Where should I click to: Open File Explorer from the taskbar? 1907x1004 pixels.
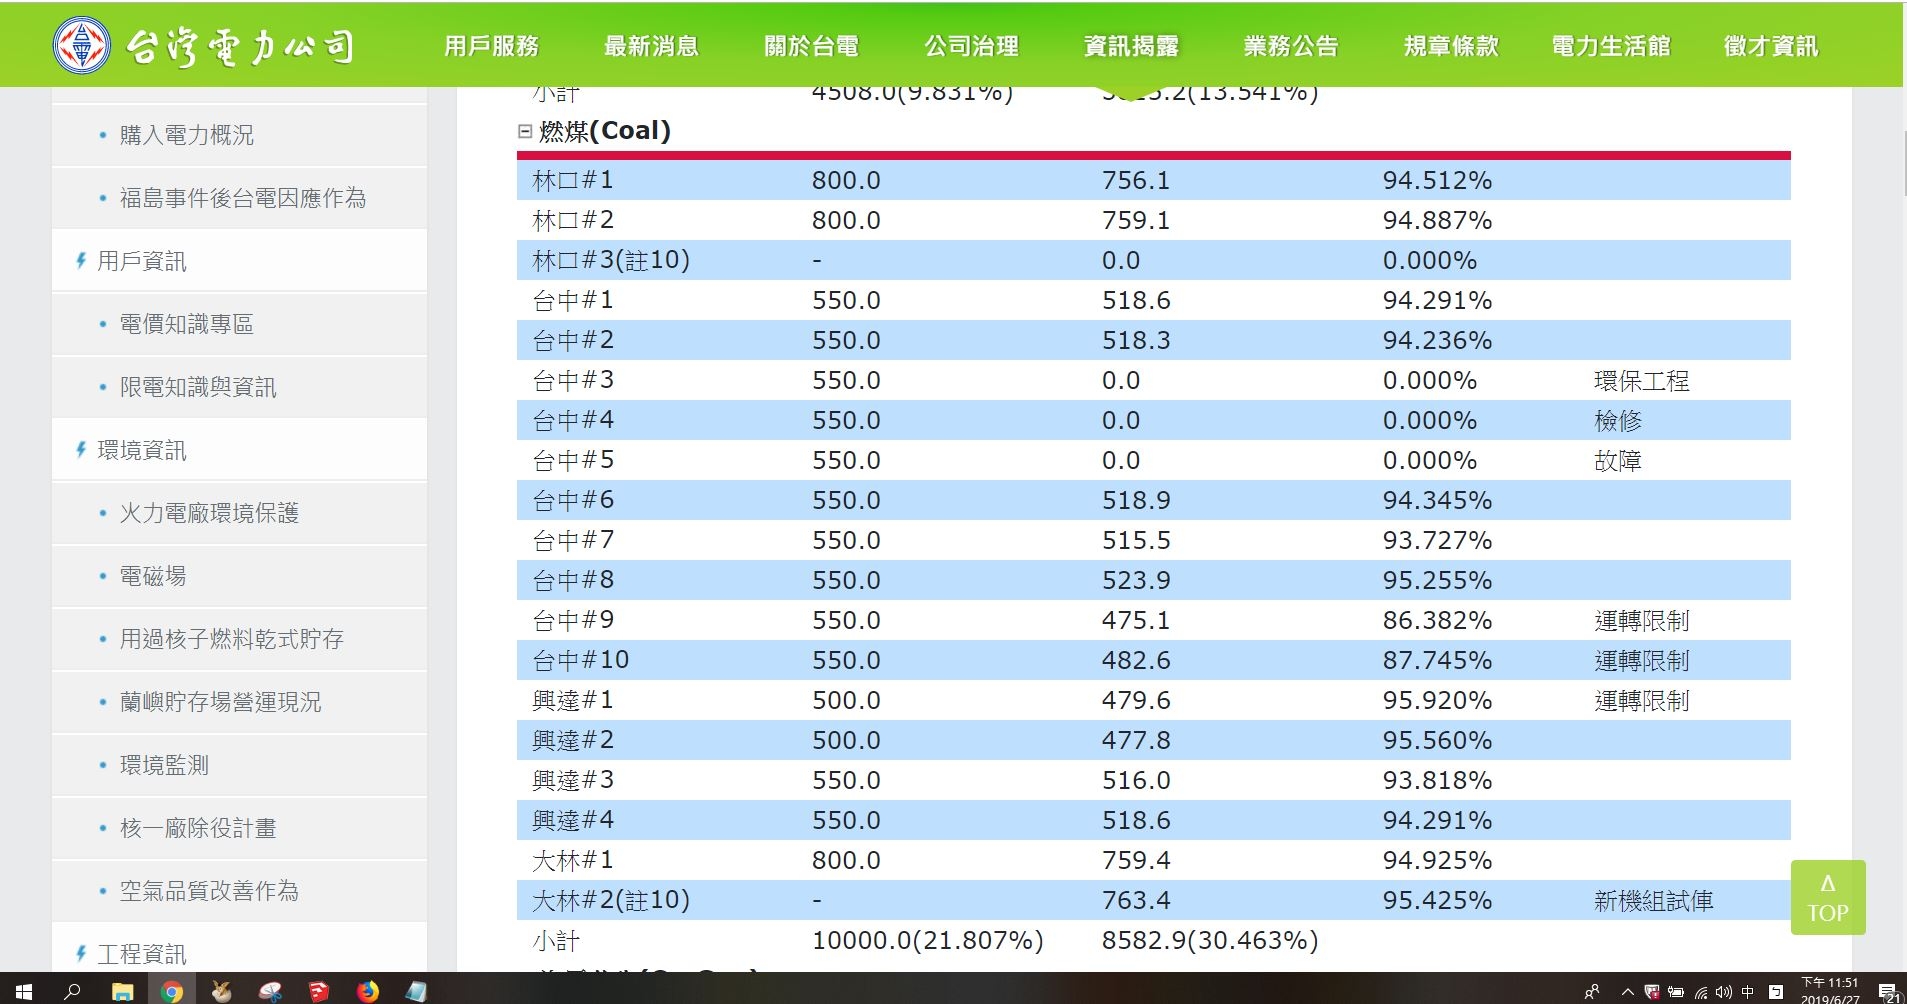[122, 991]
